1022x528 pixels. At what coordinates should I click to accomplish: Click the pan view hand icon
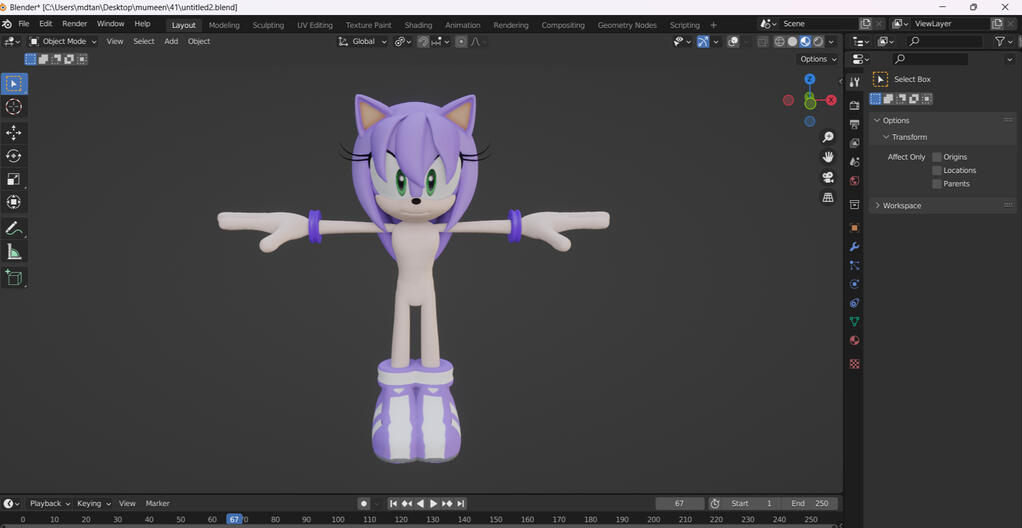828,157
